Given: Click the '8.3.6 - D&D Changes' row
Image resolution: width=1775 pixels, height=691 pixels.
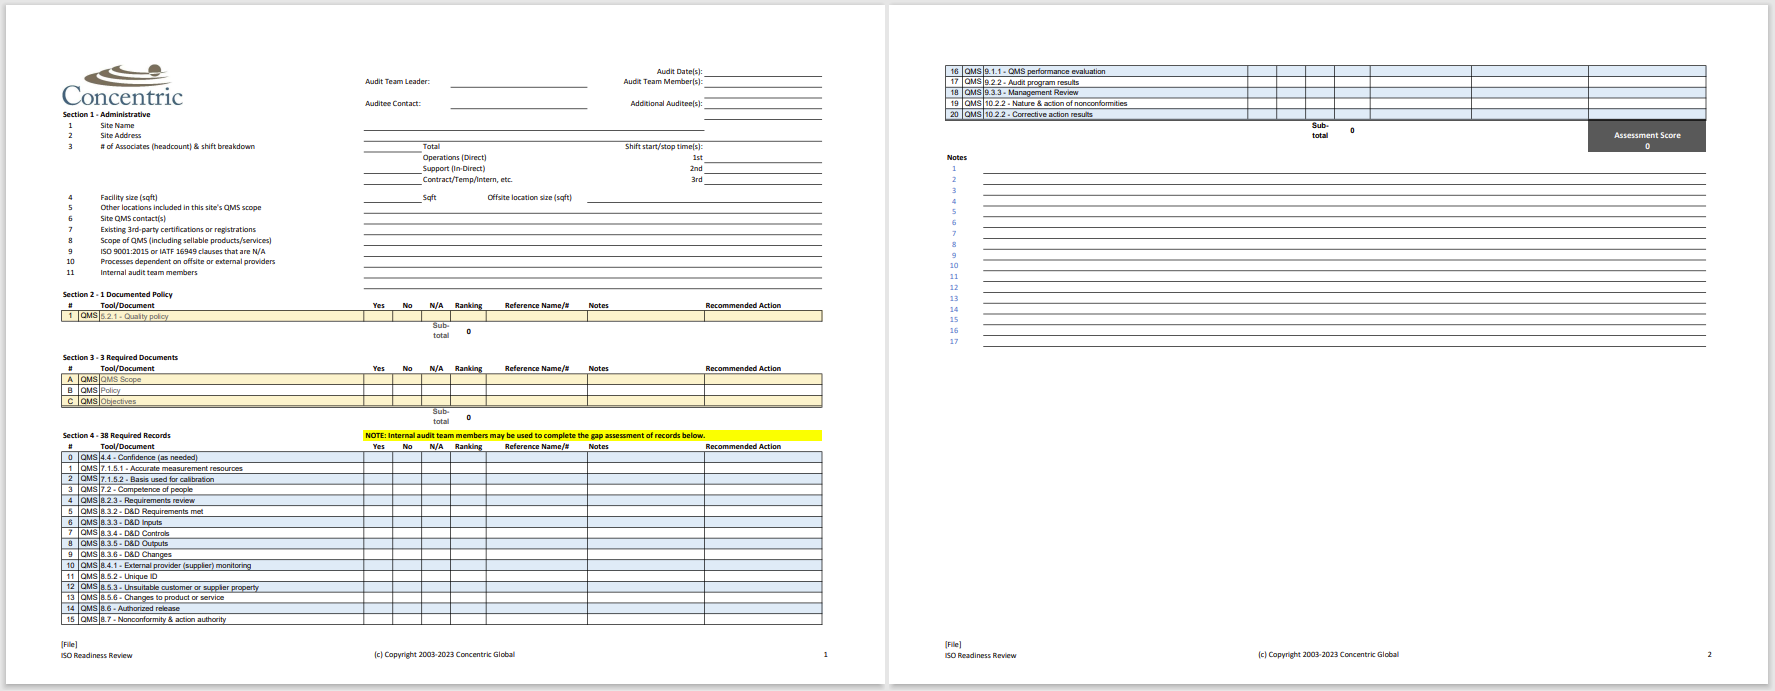Looking at the screenshot, I should click(x=442, y=555).
